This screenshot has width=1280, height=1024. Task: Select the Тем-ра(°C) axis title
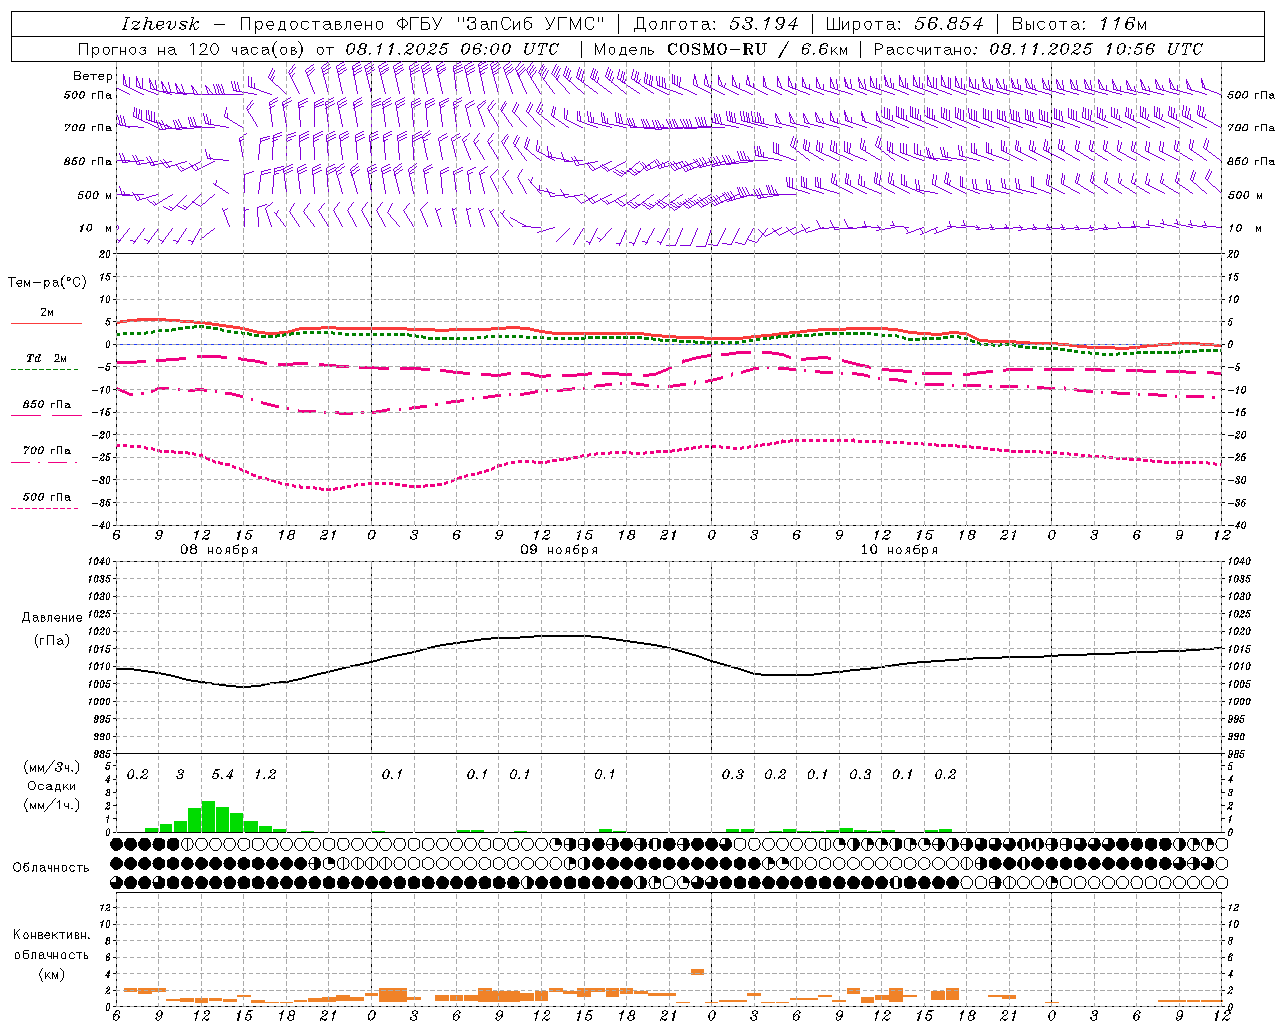point(47,283)
